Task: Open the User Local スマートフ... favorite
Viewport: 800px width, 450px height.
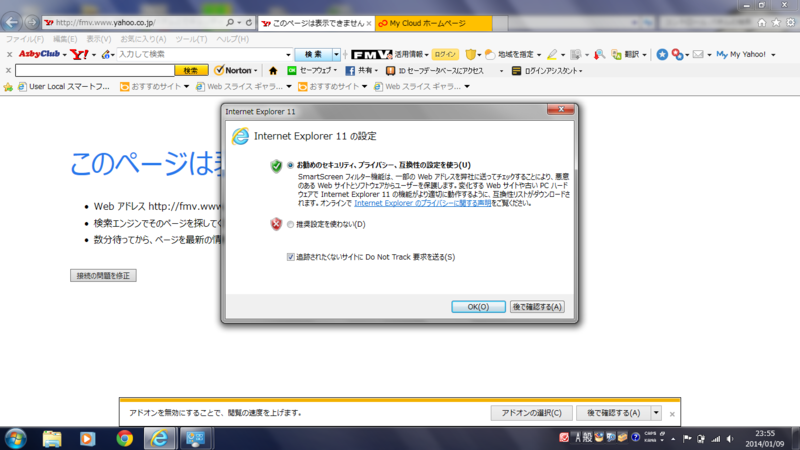Action: [64, 87]
